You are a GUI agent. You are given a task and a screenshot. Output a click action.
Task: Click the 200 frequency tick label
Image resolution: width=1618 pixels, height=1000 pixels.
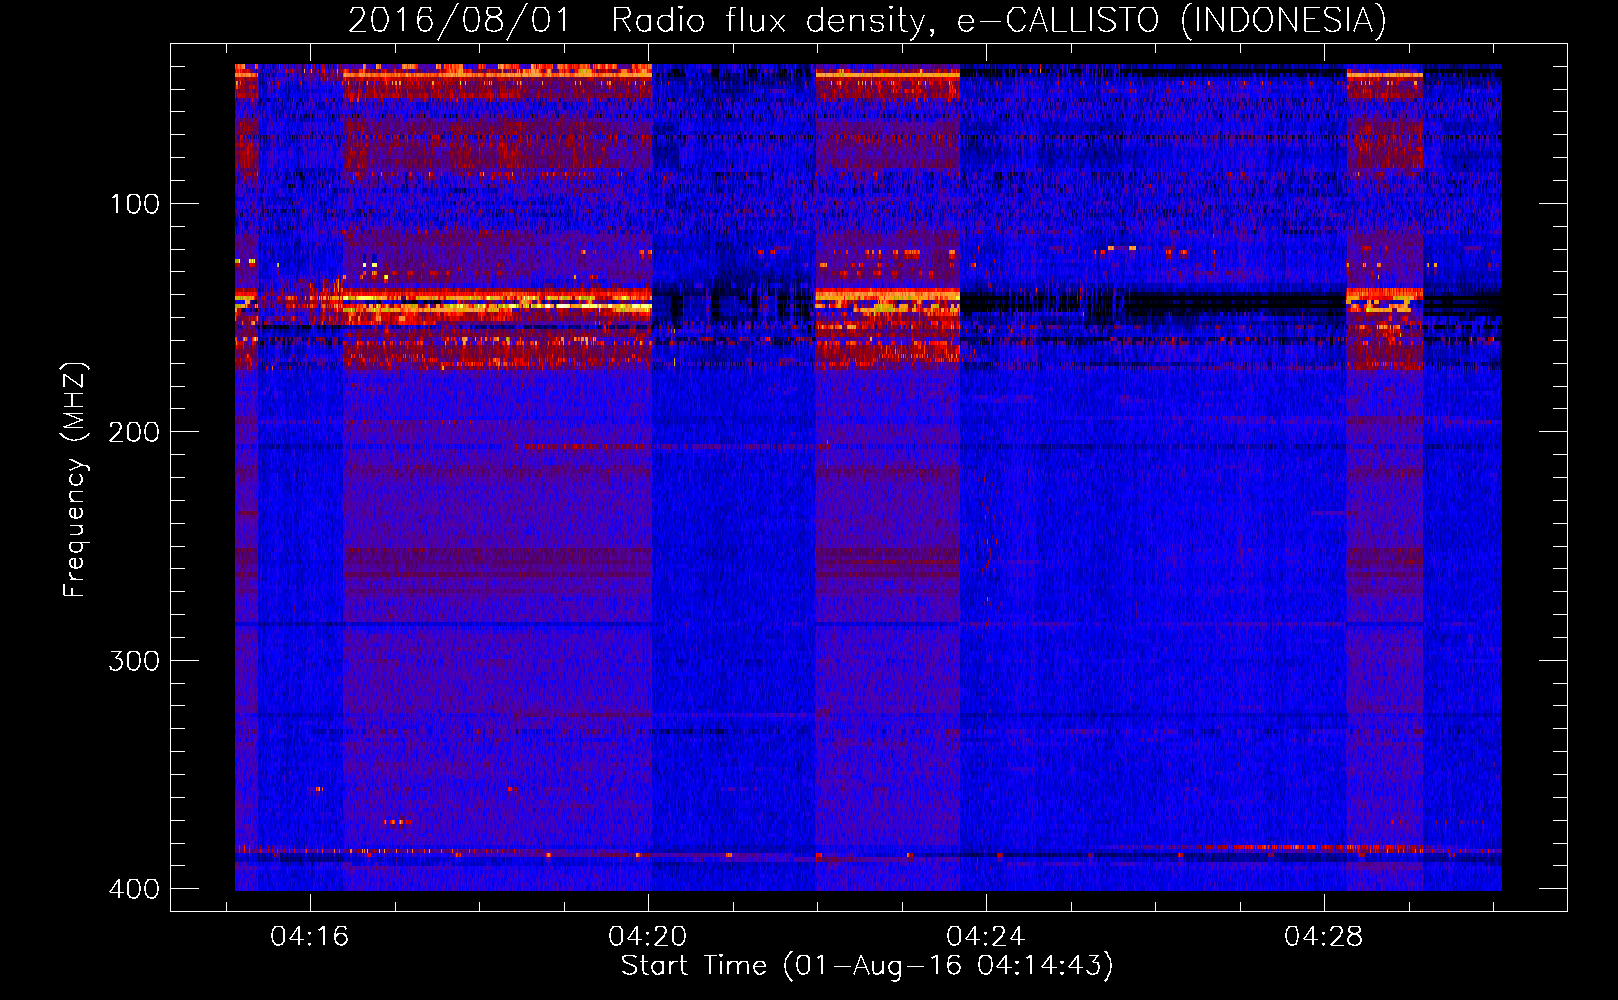point(134,432)
